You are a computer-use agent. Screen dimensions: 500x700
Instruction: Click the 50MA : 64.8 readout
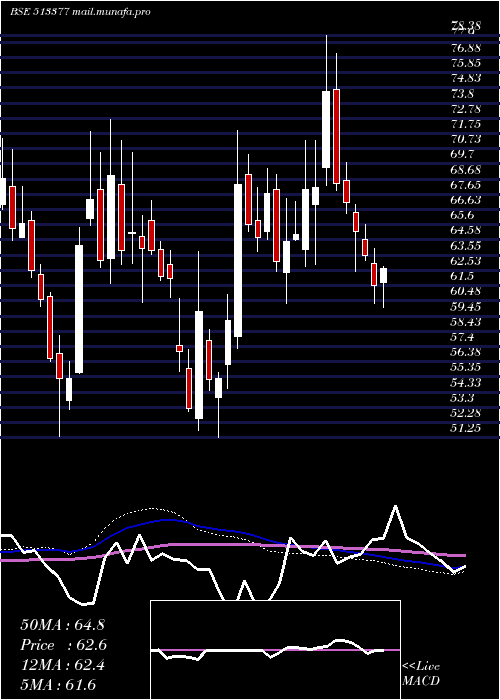[62, 625]
